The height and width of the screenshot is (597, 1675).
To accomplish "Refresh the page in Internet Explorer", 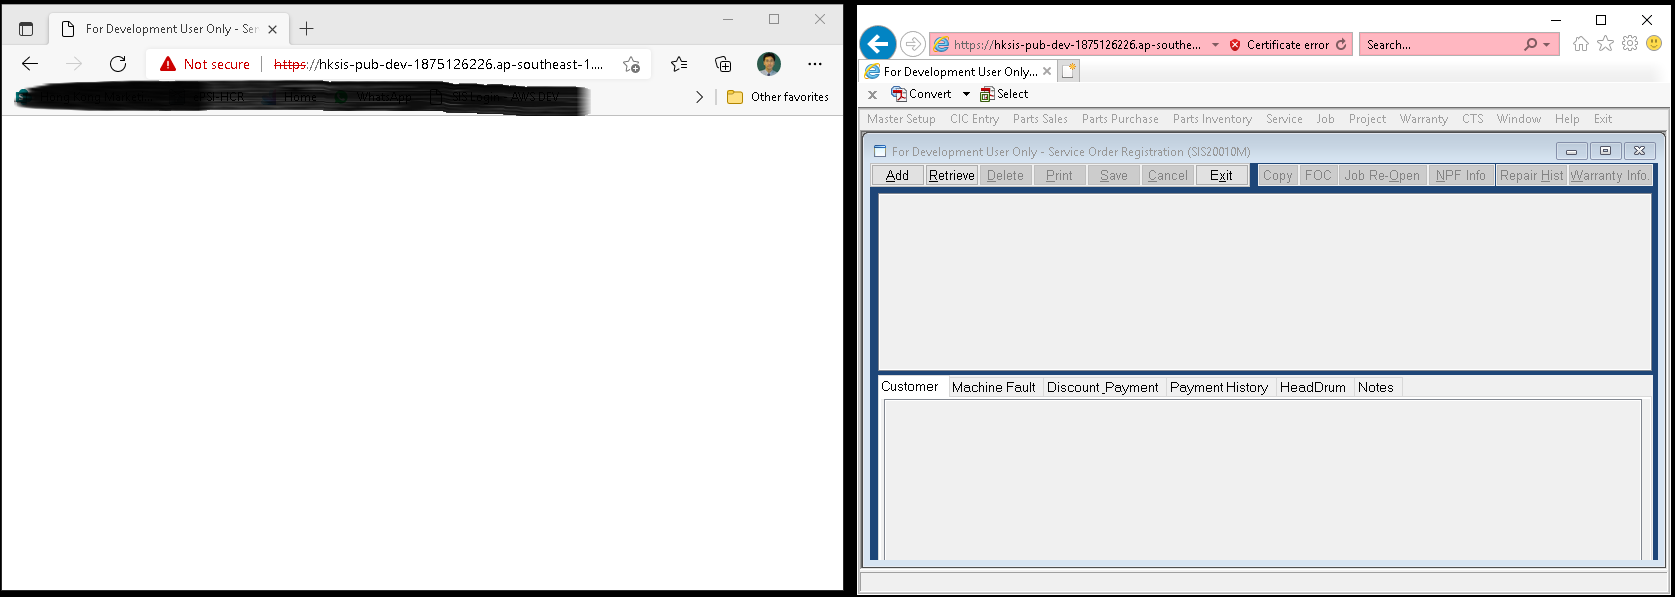I will [x=1341, y=45].
